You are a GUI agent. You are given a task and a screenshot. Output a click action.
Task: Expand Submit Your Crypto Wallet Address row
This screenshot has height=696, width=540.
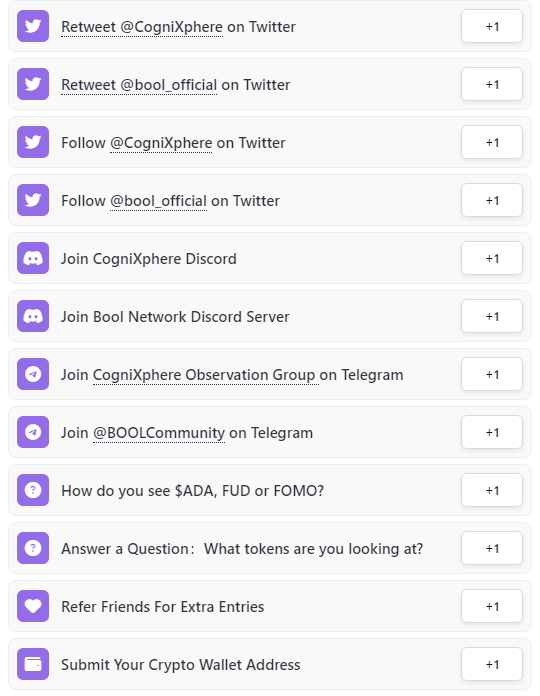click(x=270, y=664)
